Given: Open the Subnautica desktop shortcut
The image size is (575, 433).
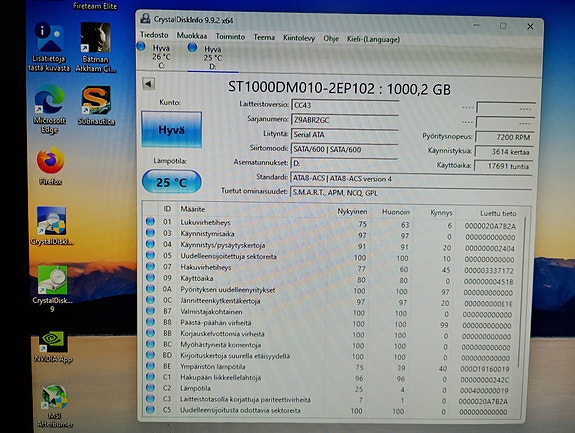Looking at the screenshot, I should [96, 106].
